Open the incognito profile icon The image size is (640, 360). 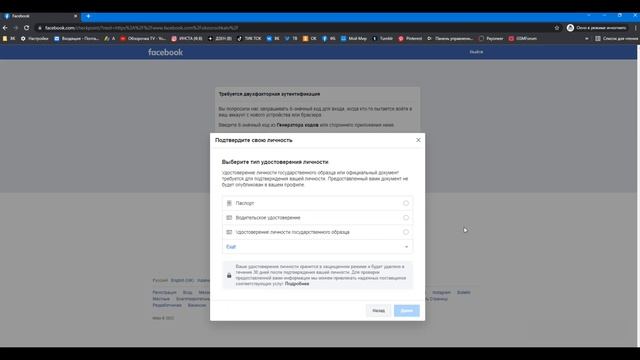[570, 28]
